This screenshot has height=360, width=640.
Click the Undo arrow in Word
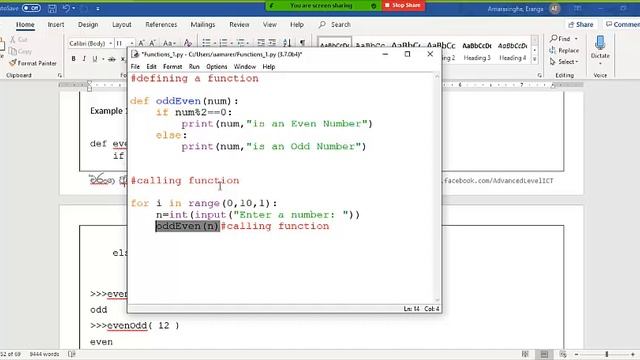66,8
